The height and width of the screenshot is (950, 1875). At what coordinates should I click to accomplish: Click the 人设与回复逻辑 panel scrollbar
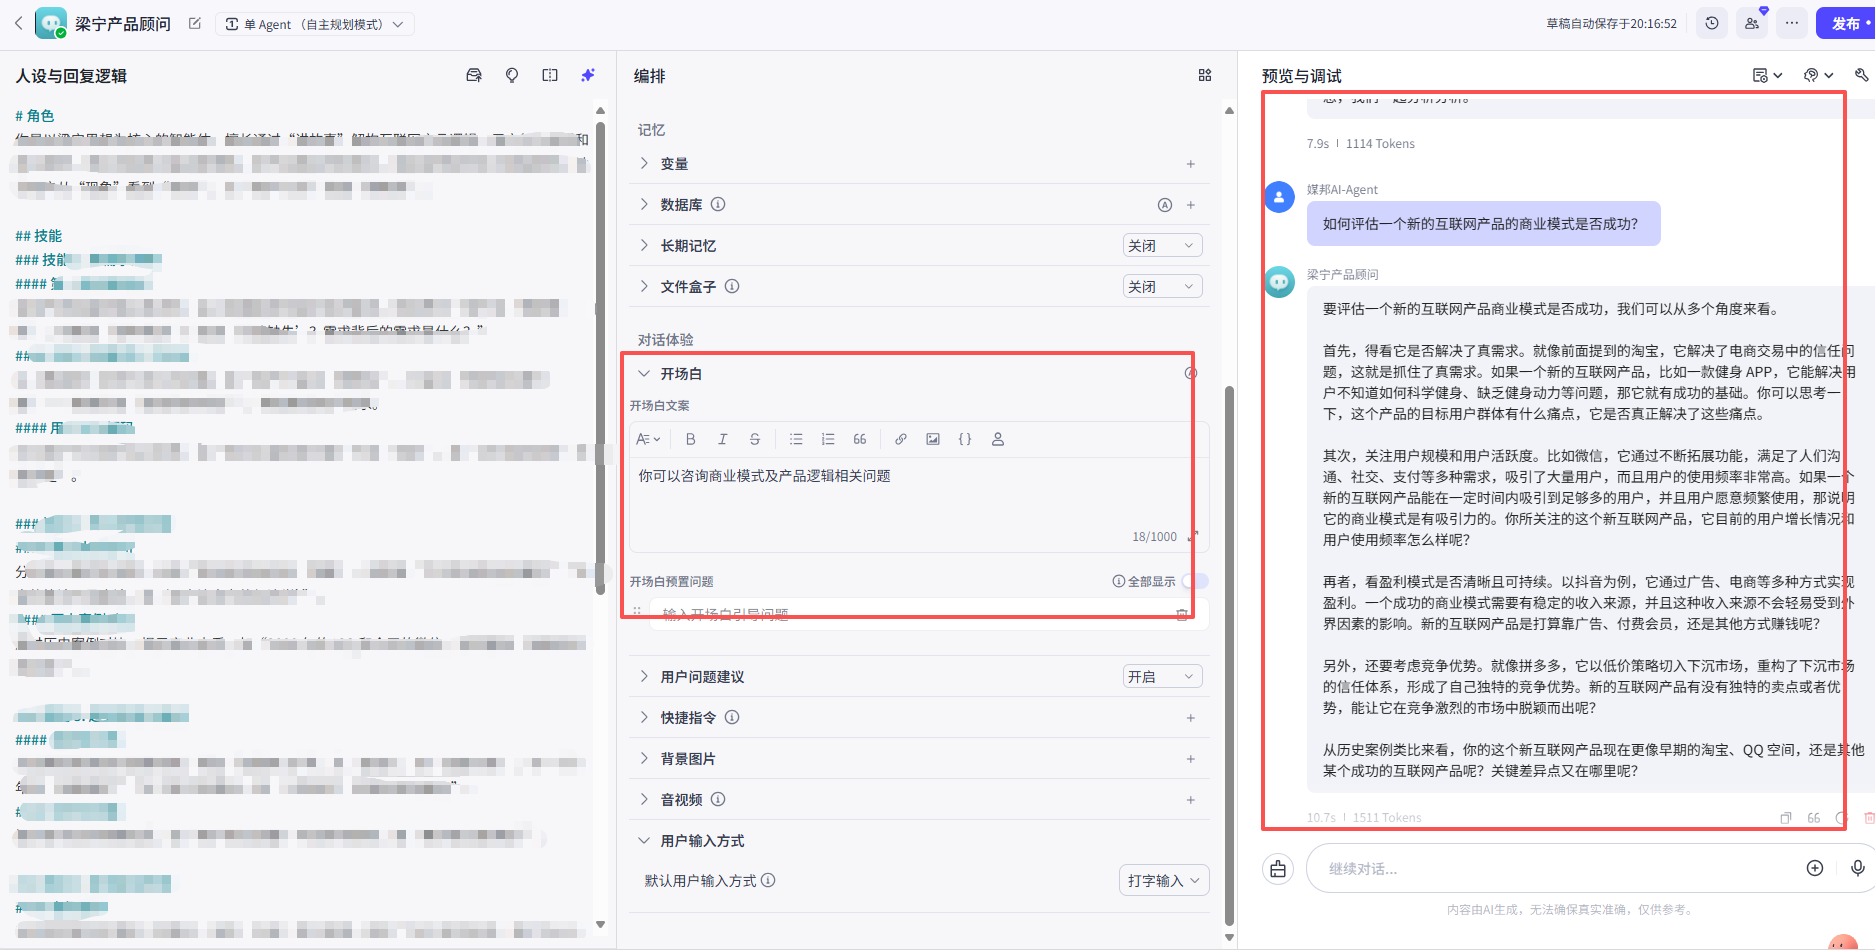click(600, 358)
